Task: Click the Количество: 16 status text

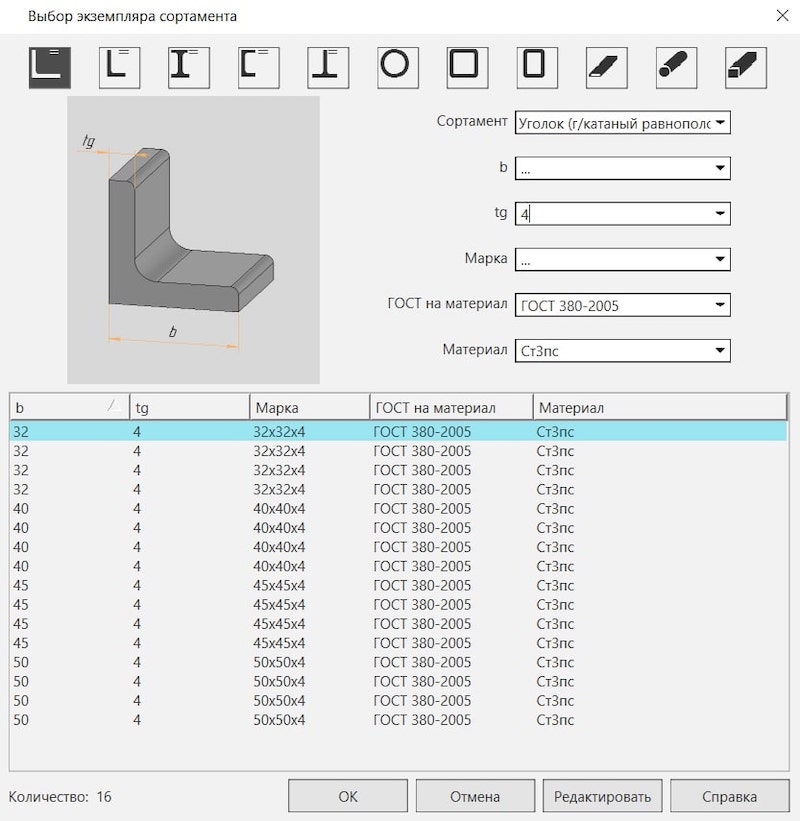Action: click(60, 797)
